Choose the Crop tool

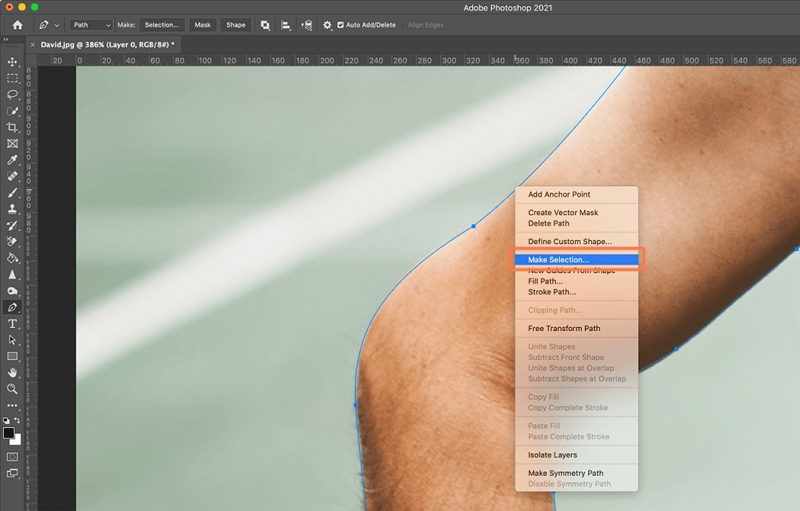[x=12, y=127]
